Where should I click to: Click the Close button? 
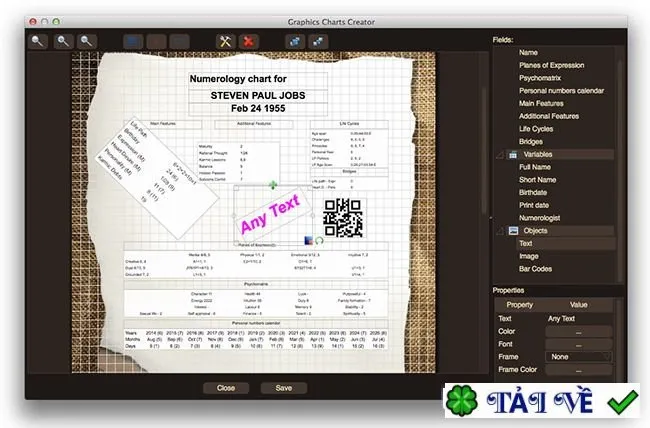click(226, 388)
